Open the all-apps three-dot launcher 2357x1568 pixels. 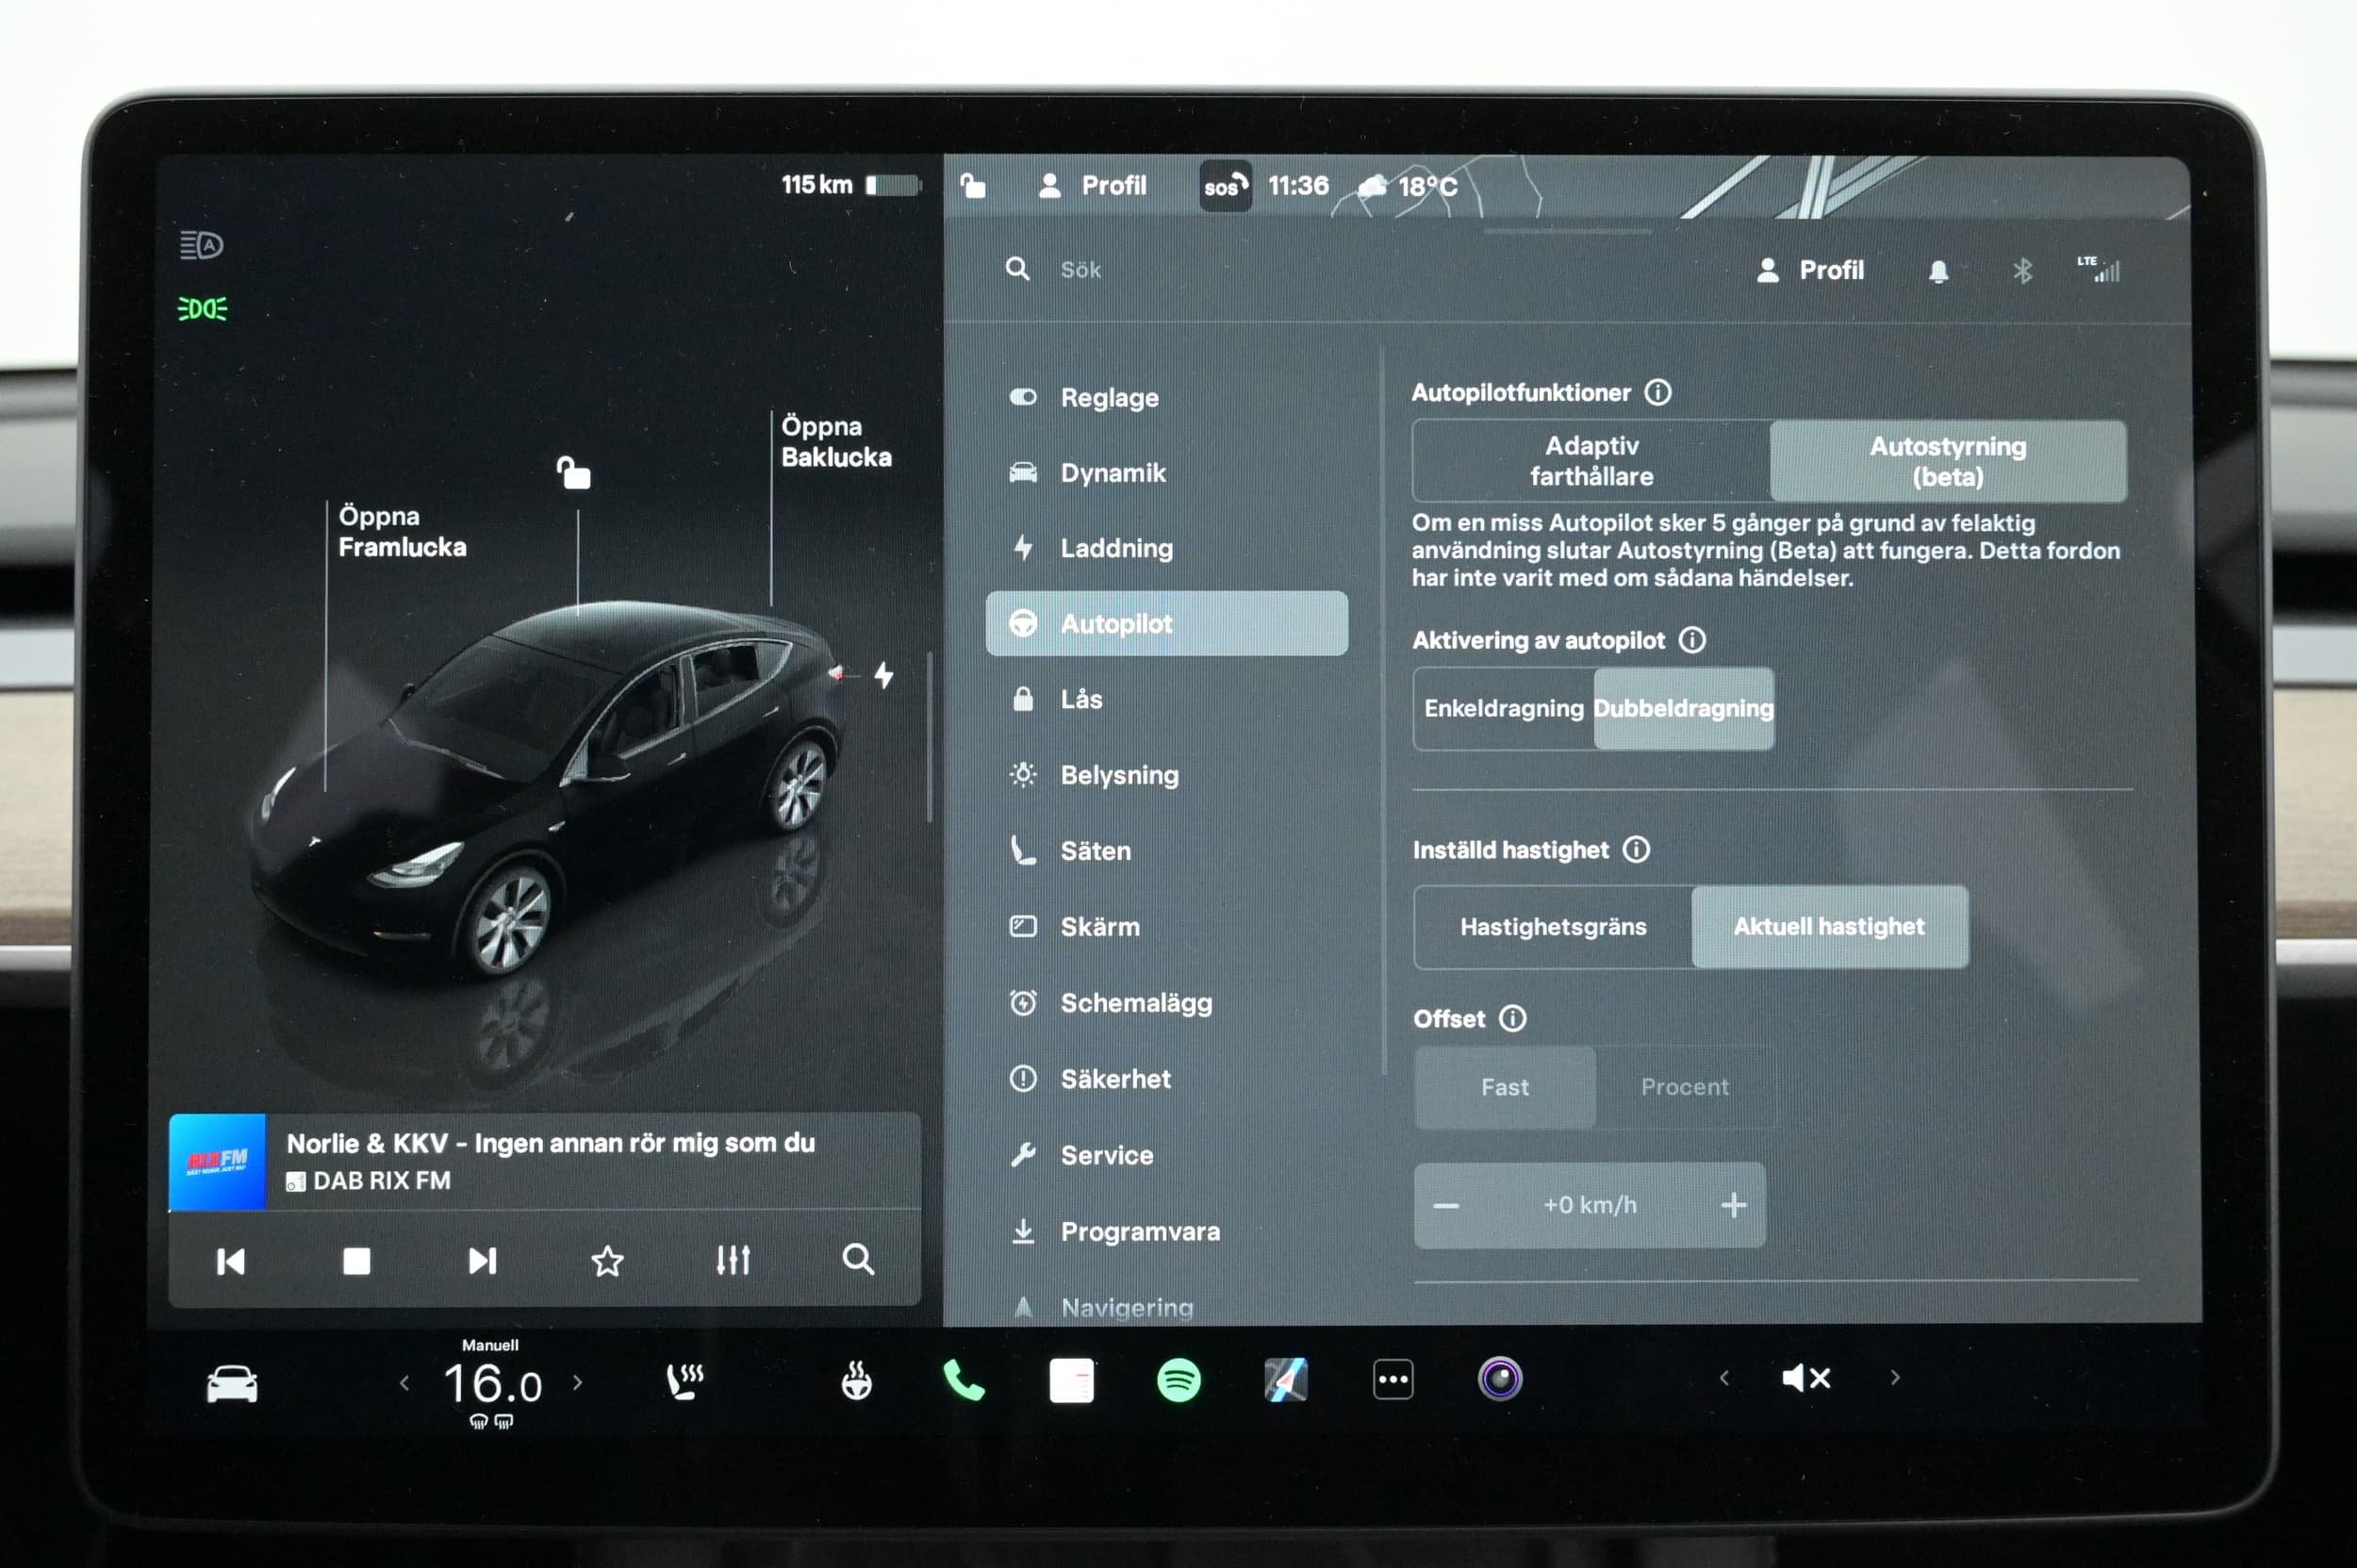tap(1393, 1380)
